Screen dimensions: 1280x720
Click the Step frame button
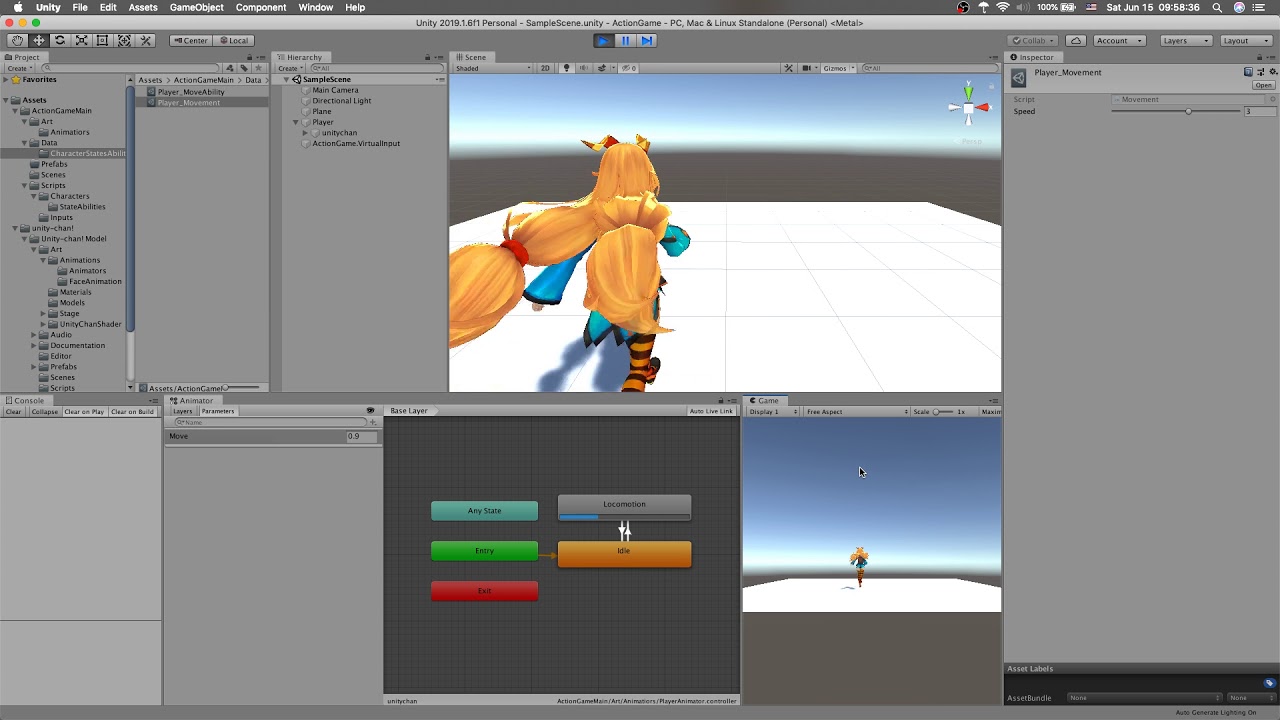pyautogui.click(x=647, y=41)
